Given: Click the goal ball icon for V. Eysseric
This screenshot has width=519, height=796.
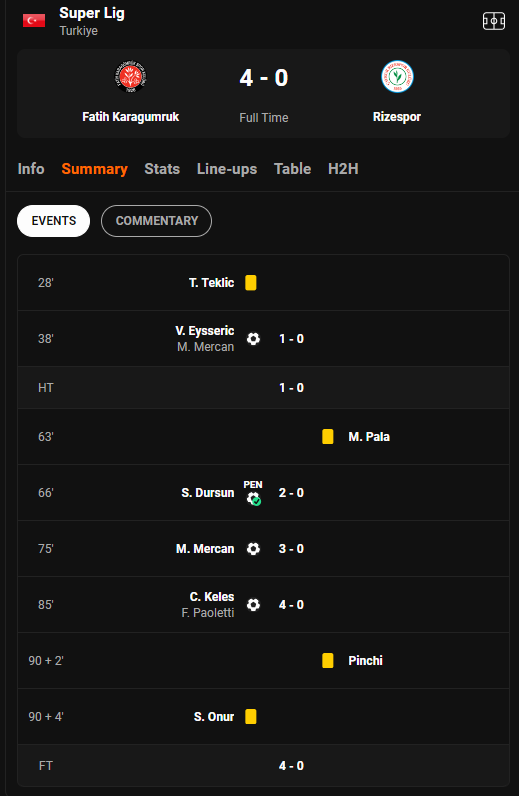Looking at the screenshot, I should 253,339.
